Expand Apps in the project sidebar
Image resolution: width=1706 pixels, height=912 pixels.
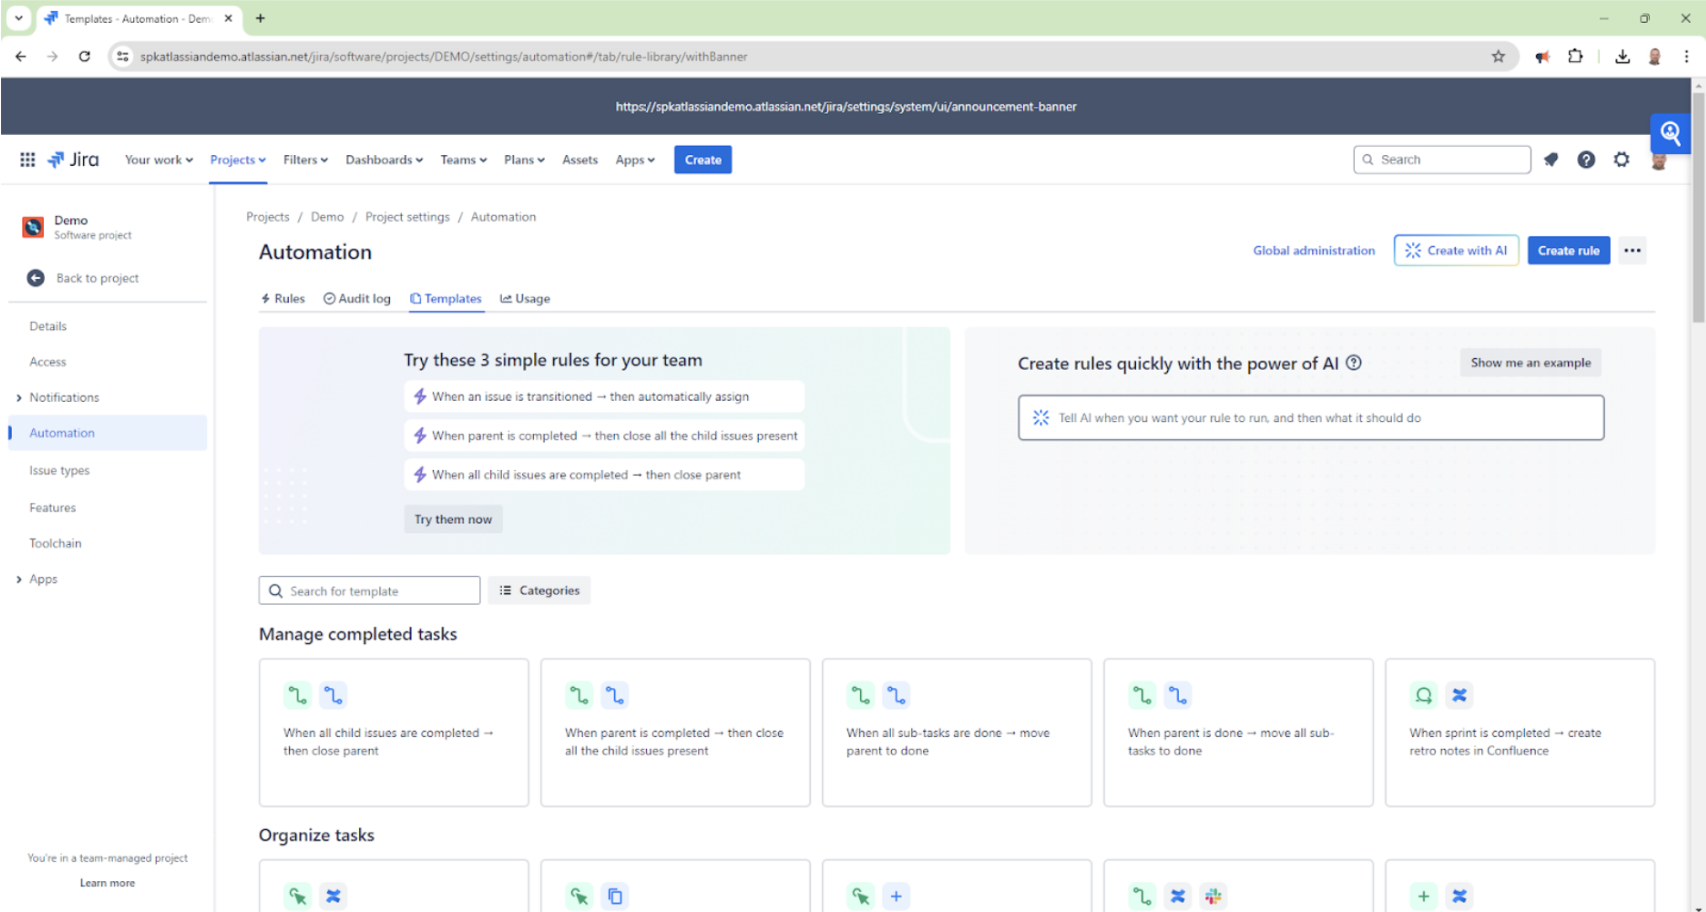pyautogui.click(x=19, y=580)
